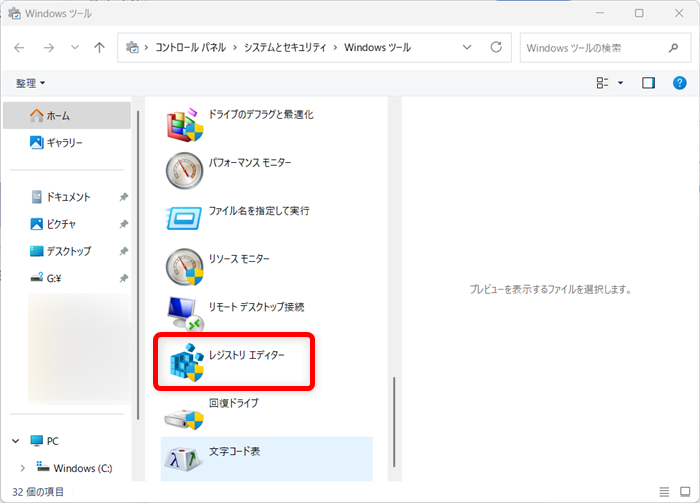This screenshot has height=503, width=700.
Task: Unpin ドキュメント using its pin icon
Action: (124, 197)
